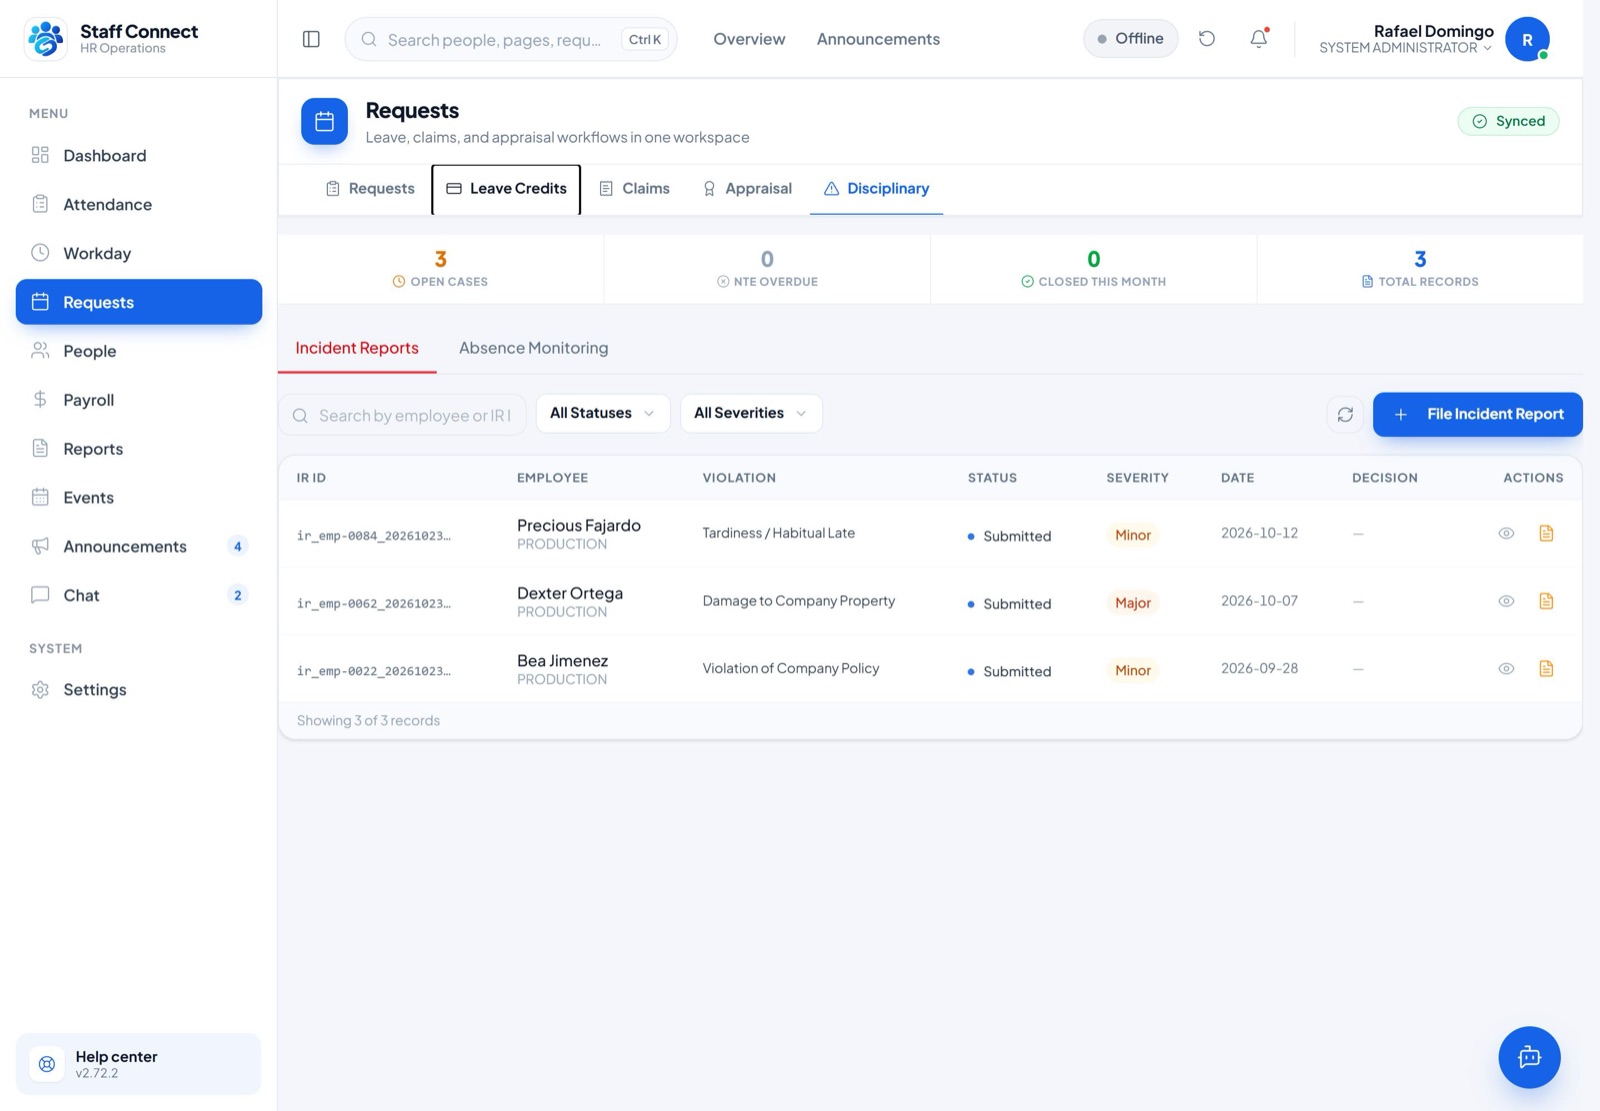
Task: Open the All Statuses dropdown
Action: pyautogui.click(x=603, y=413)
